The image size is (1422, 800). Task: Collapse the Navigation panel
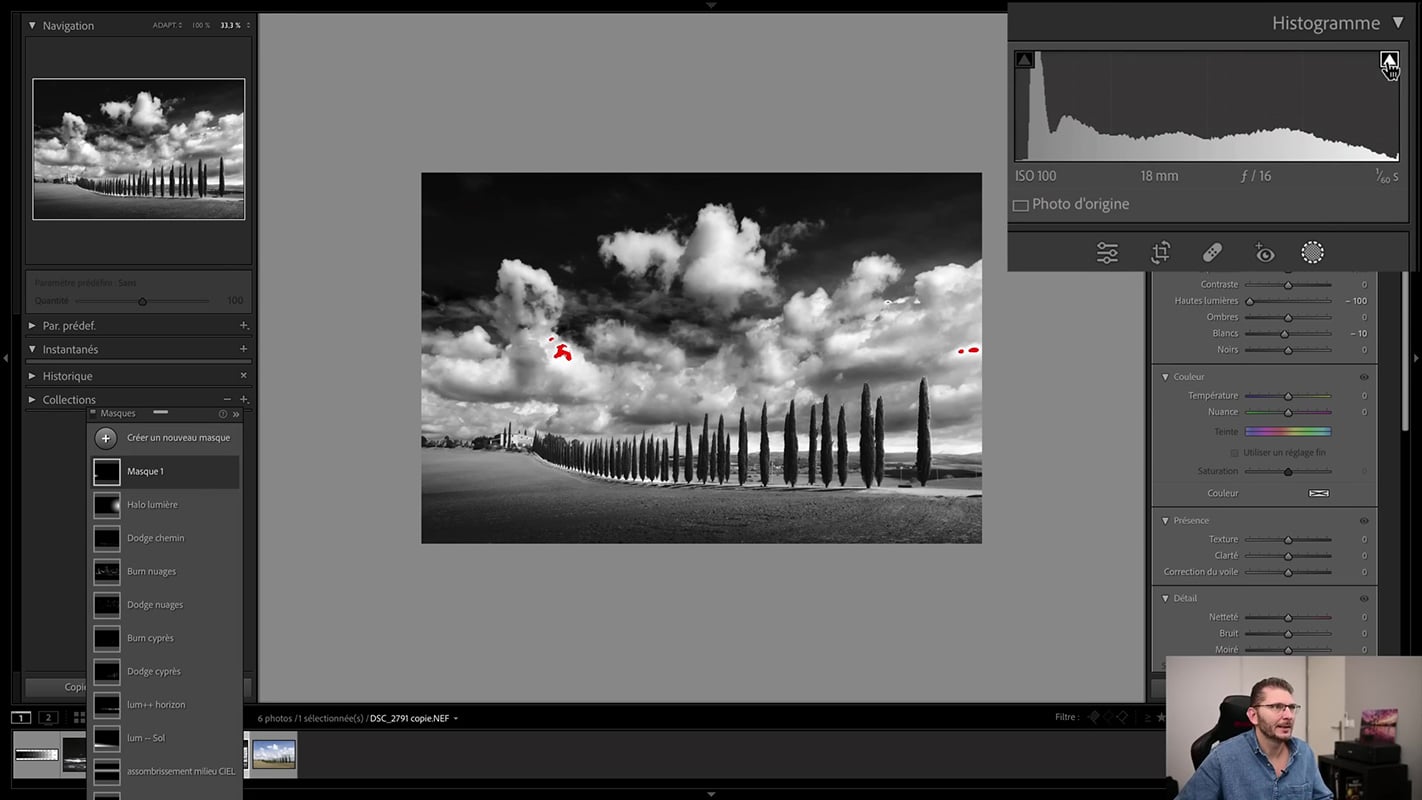32,26
